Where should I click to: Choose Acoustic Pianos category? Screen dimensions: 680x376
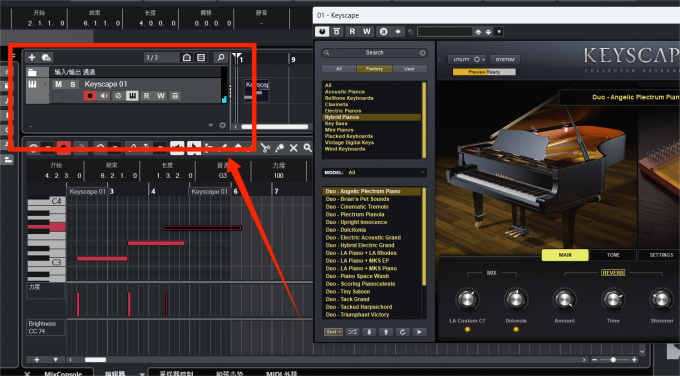tap(345, 92)
